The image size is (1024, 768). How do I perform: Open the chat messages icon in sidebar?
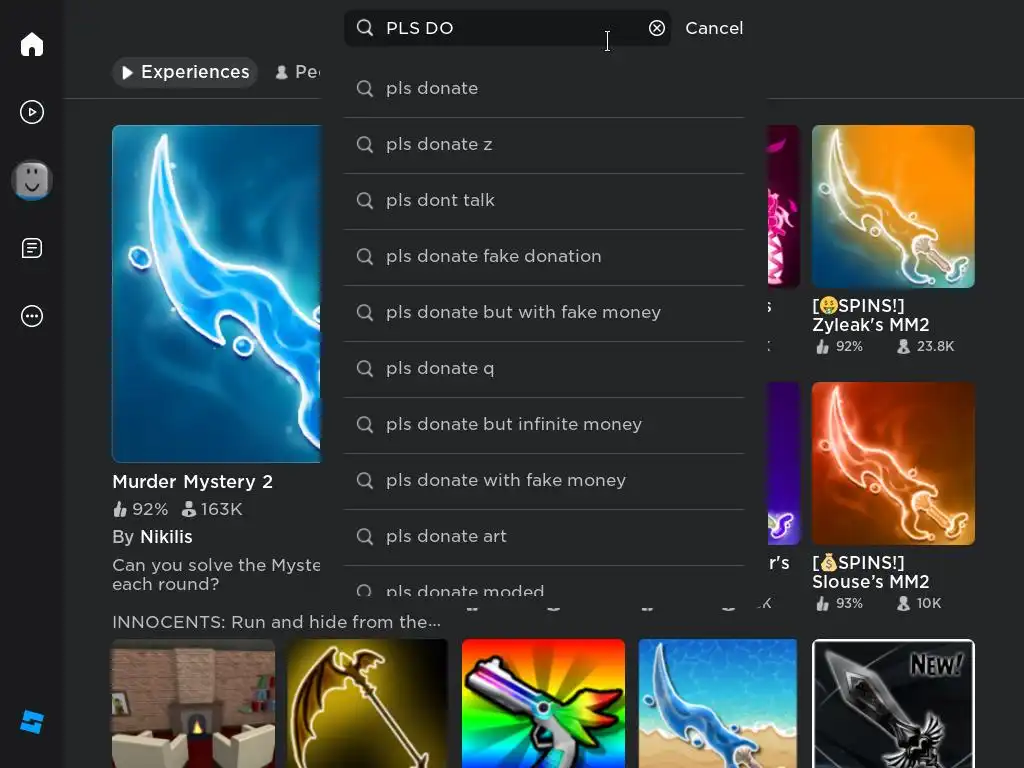[31, 248]
